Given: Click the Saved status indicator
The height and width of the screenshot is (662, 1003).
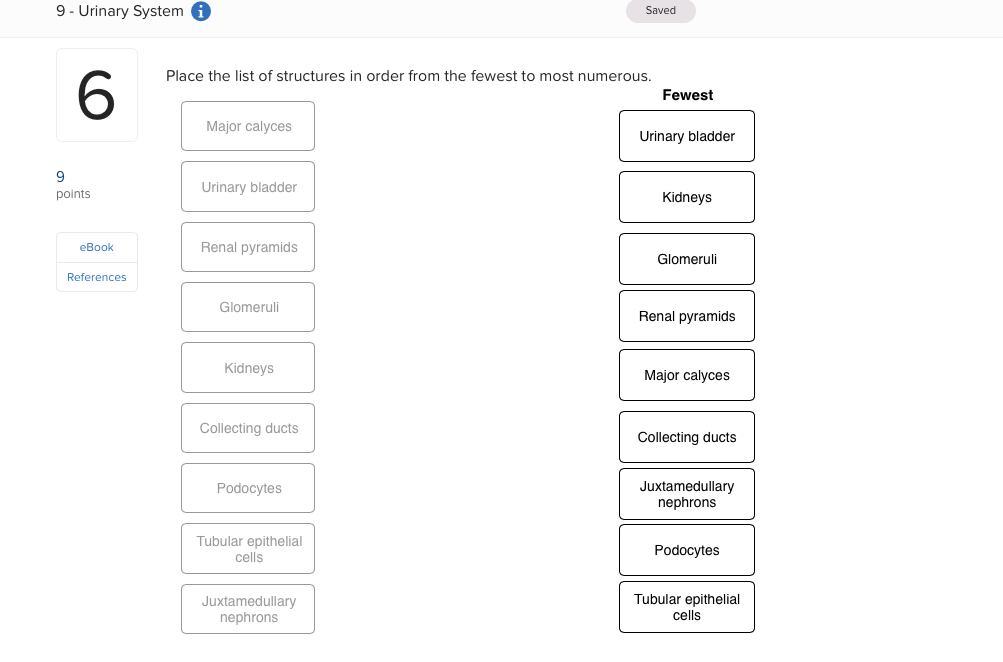Looking at the screenshot, I should tap(660, 9).
